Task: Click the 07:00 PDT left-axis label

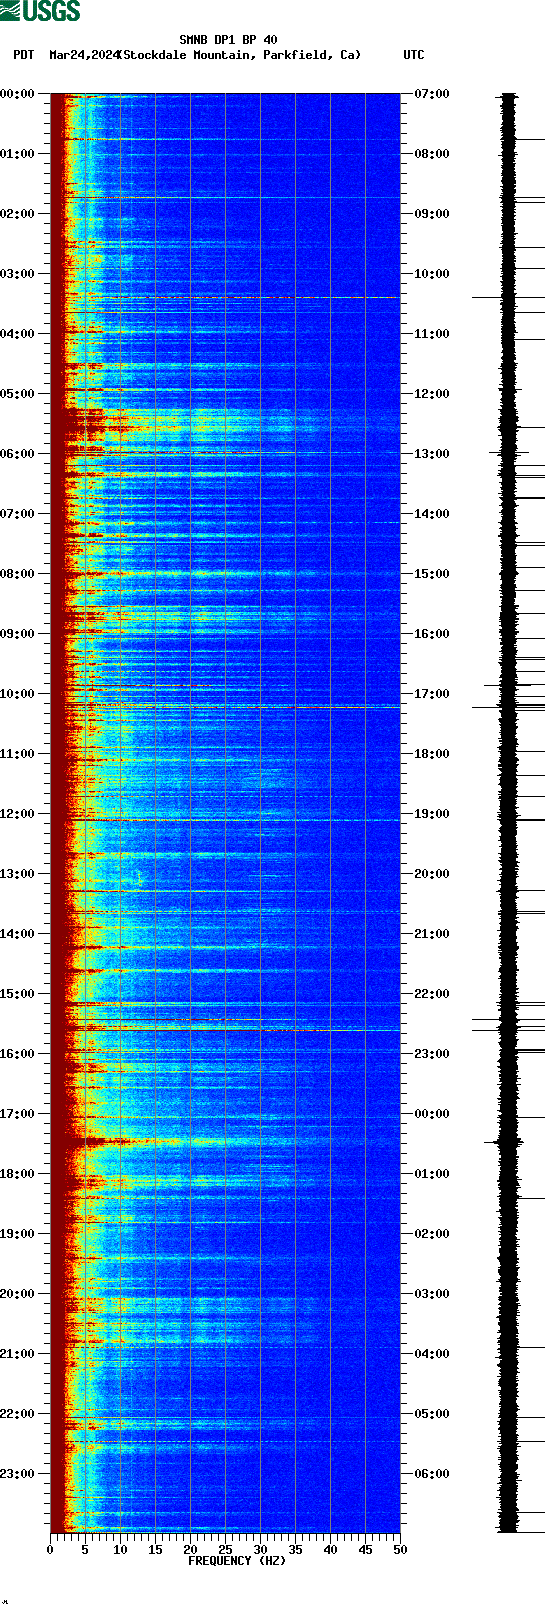Action: pos(17,514)
